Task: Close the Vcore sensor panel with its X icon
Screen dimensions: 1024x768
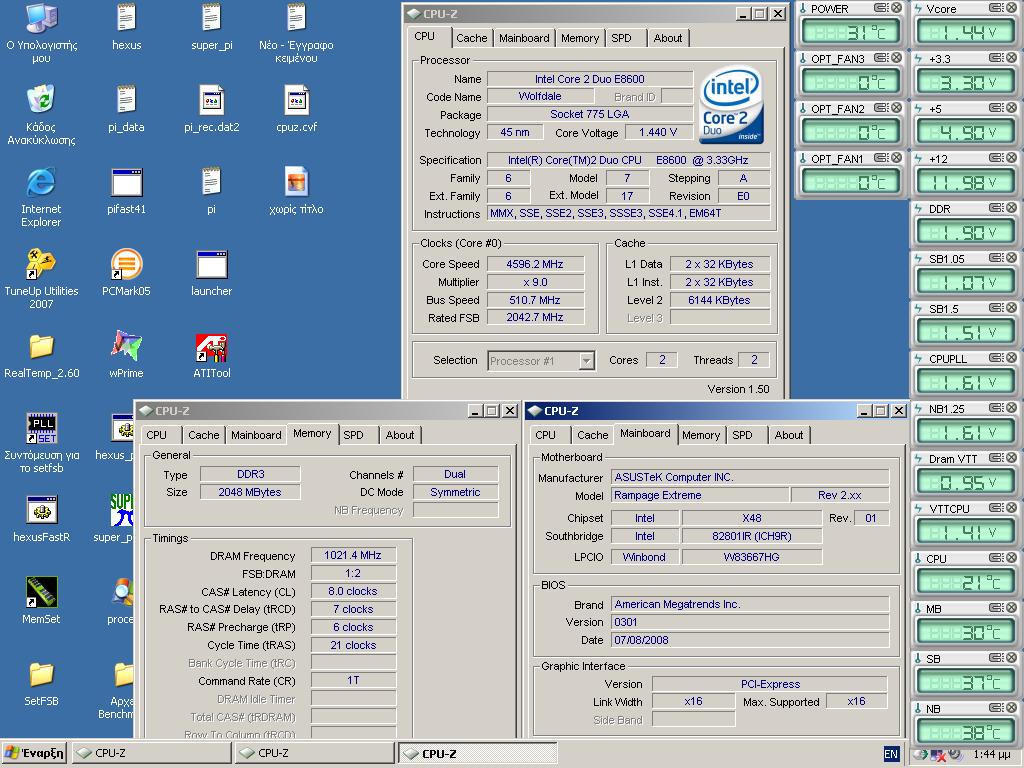Action: 1011,8
